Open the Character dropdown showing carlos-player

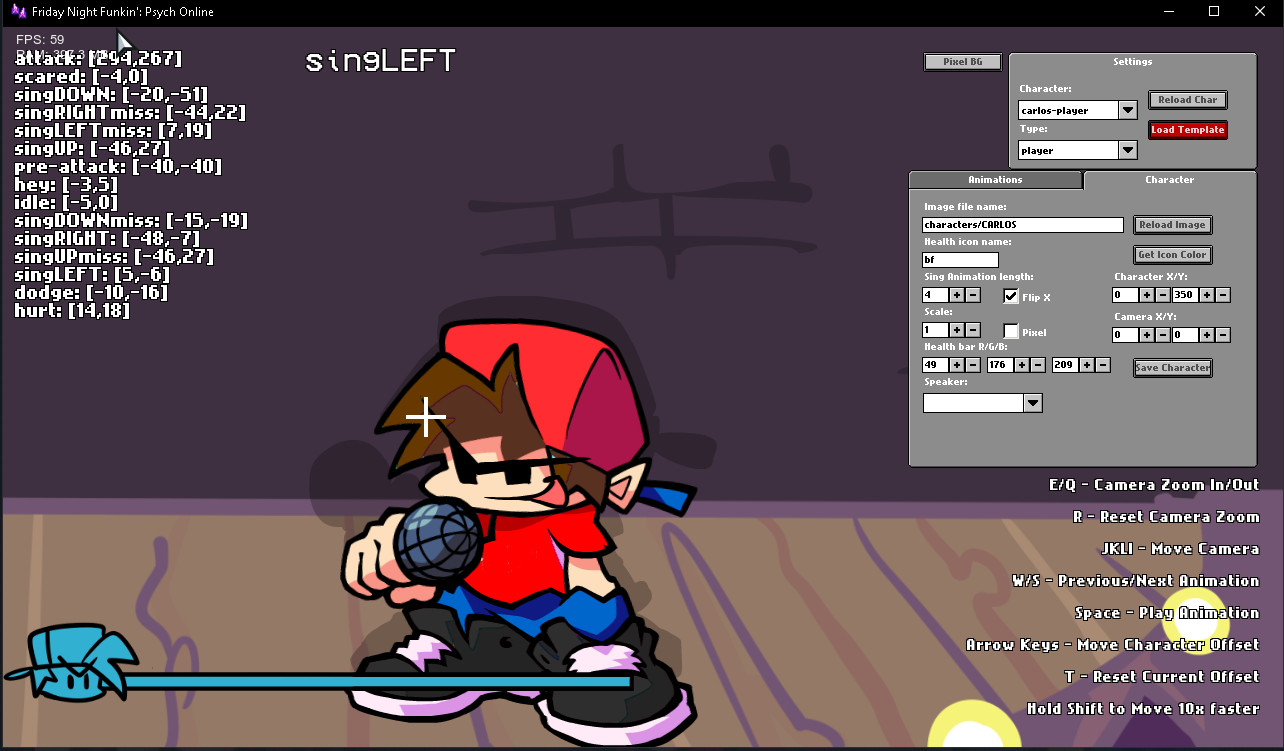tap(1128, 110)
